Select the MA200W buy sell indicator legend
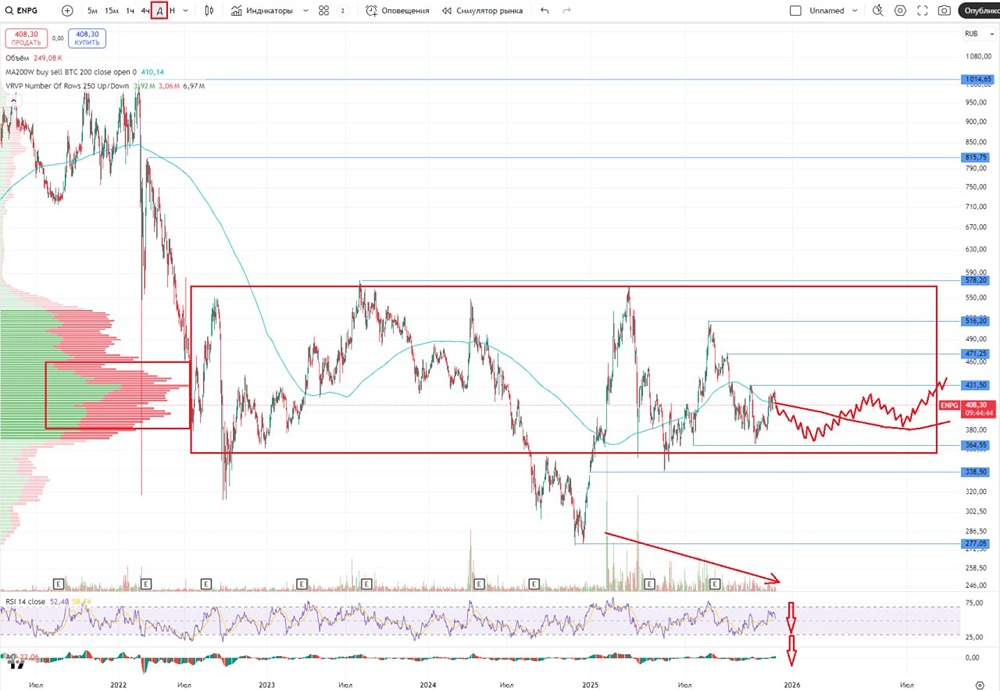Image resolution: width=1000 pixels, height=691 pixels. tap(85, 72)
